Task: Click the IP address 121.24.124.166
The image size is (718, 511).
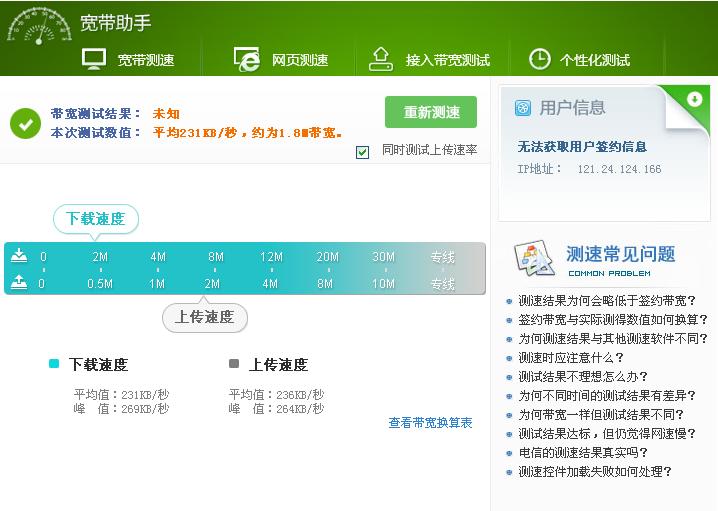Action: [x=619, y=169]
